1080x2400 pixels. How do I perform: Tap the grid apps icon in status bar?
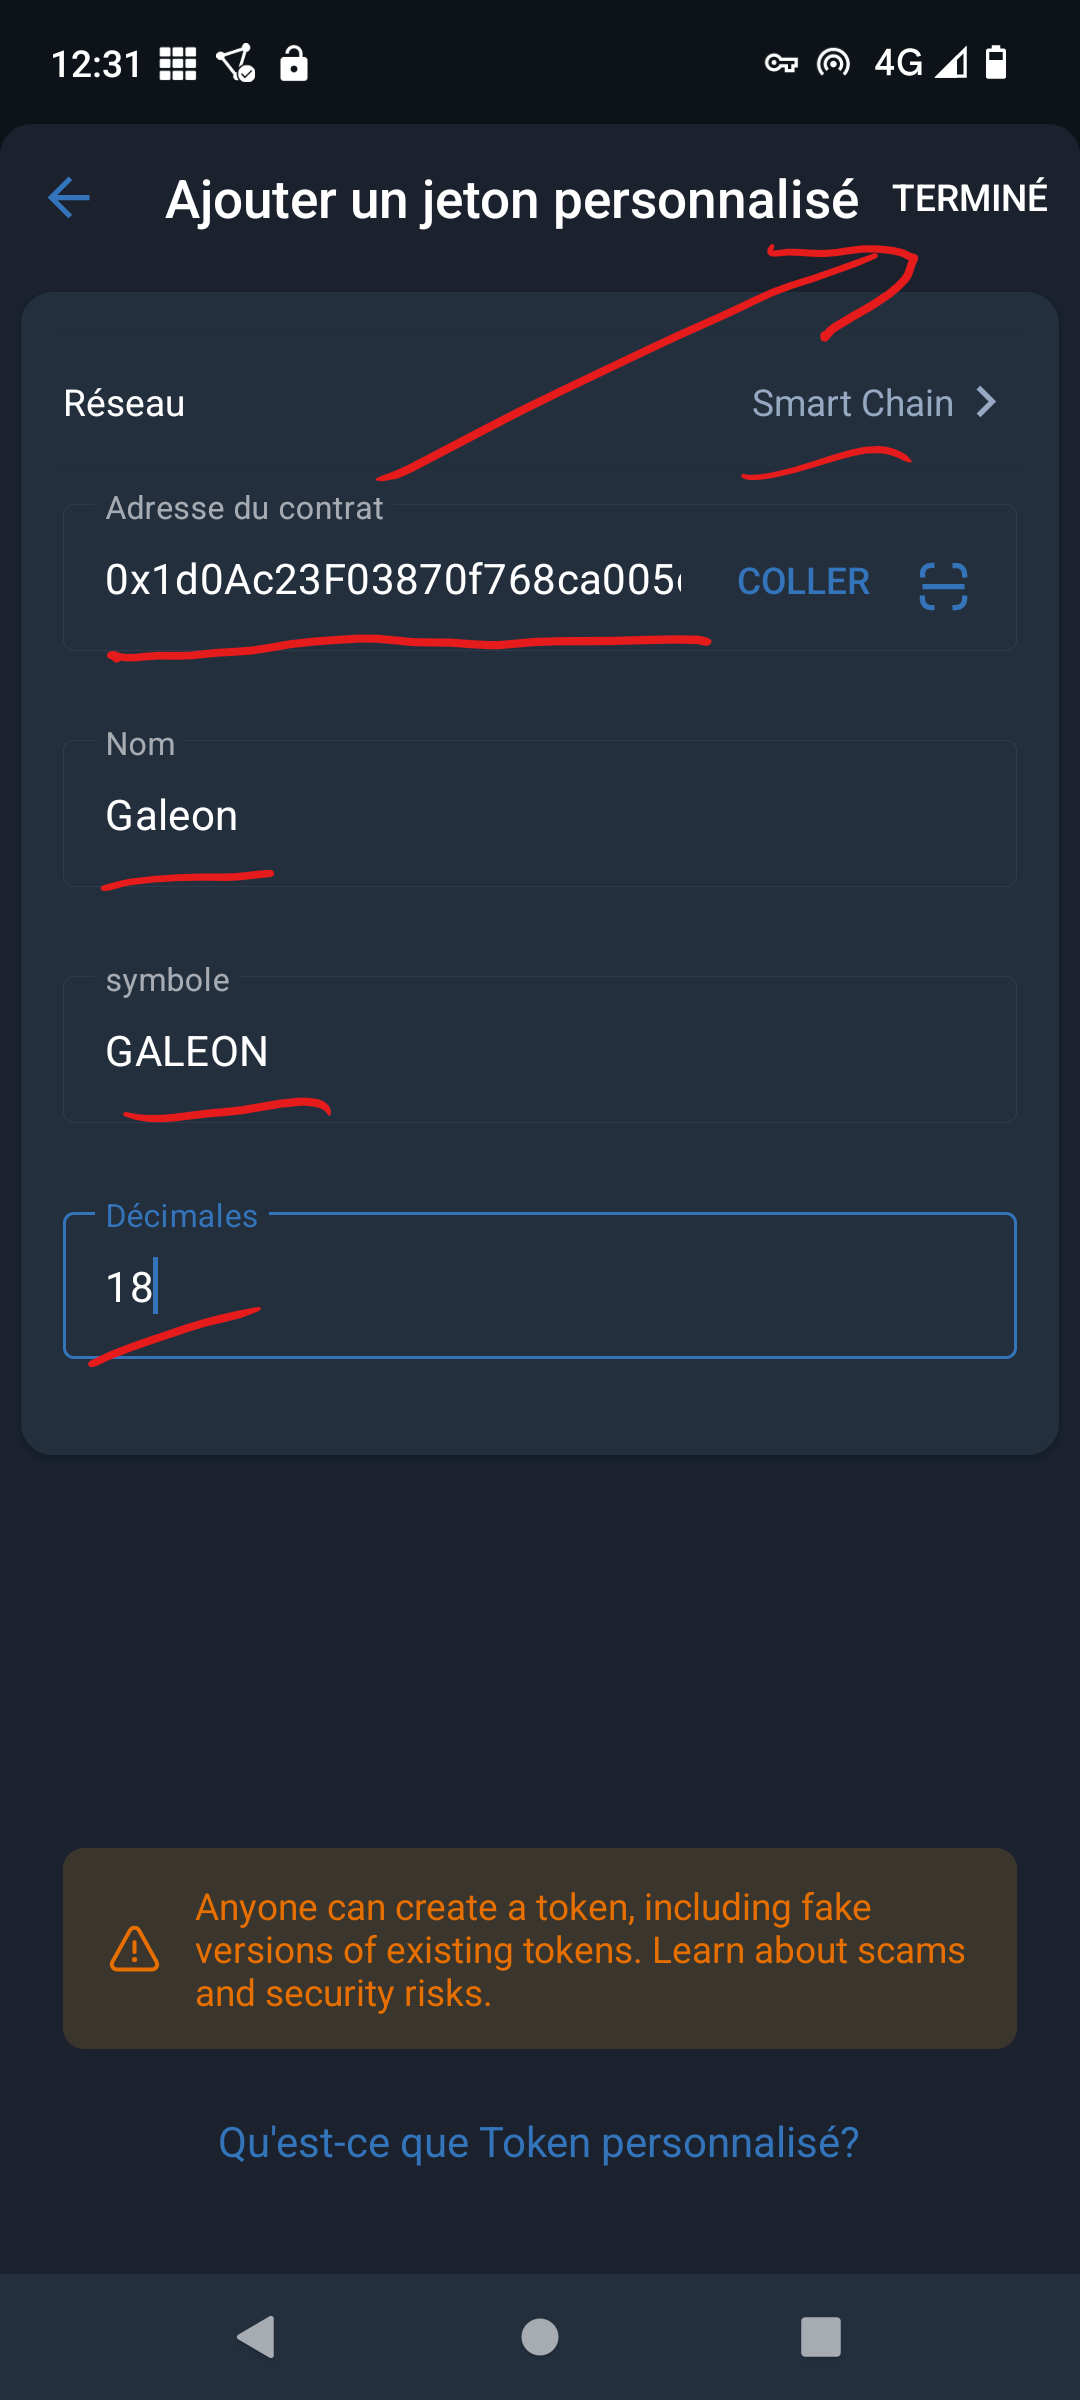pos(178,64)
